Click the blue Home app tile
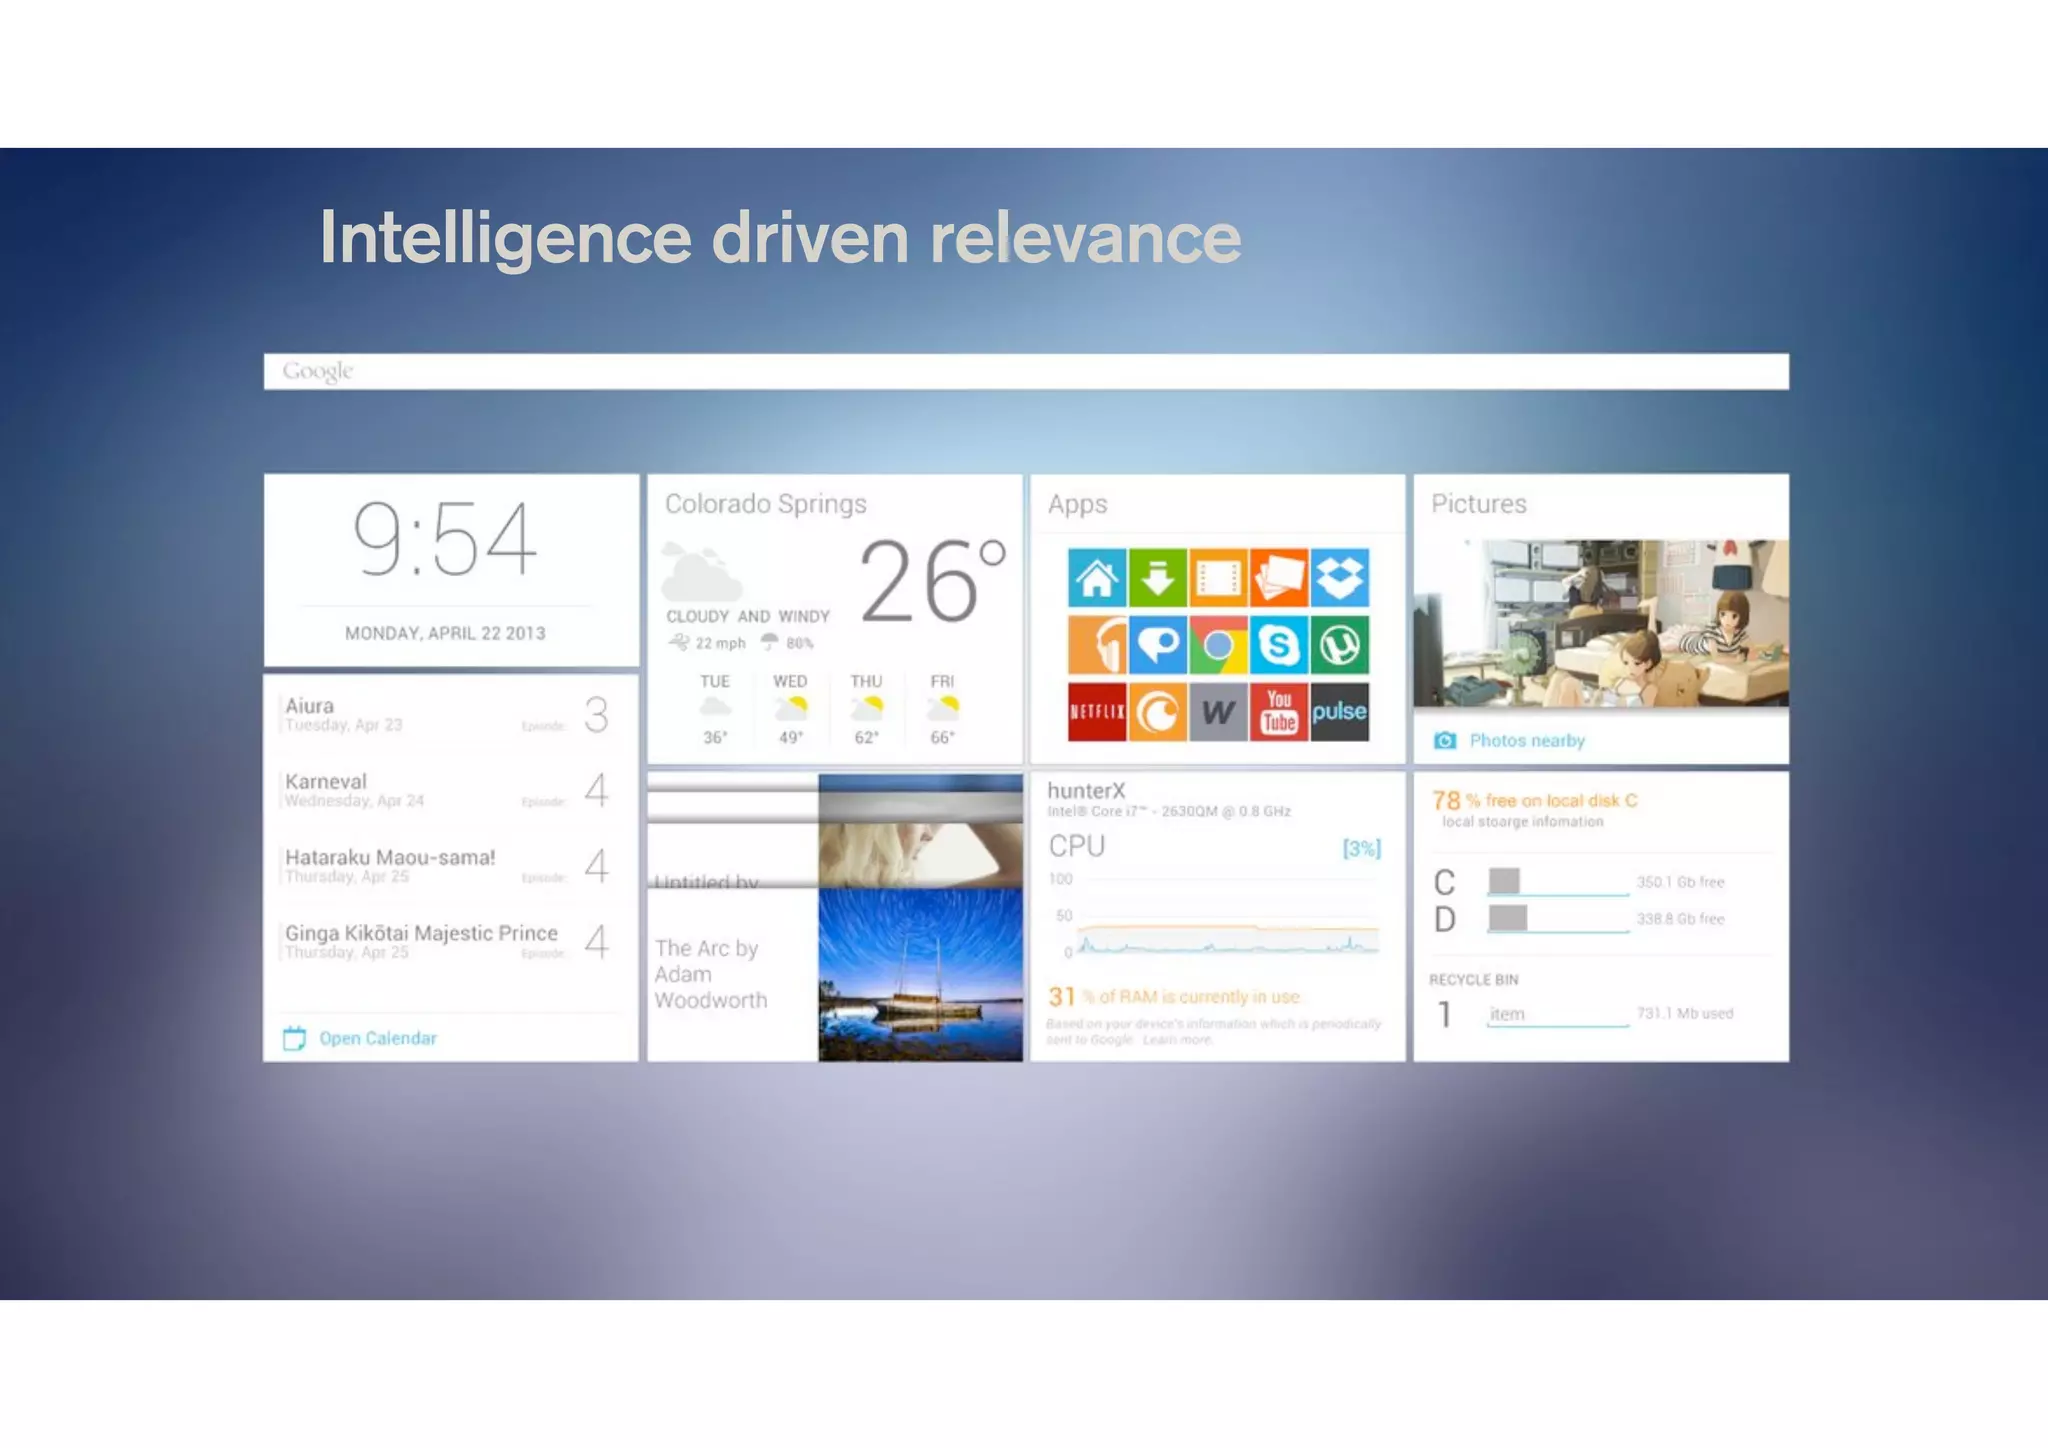Viewport: 2048px width, 1448px height. [1097, 577]
